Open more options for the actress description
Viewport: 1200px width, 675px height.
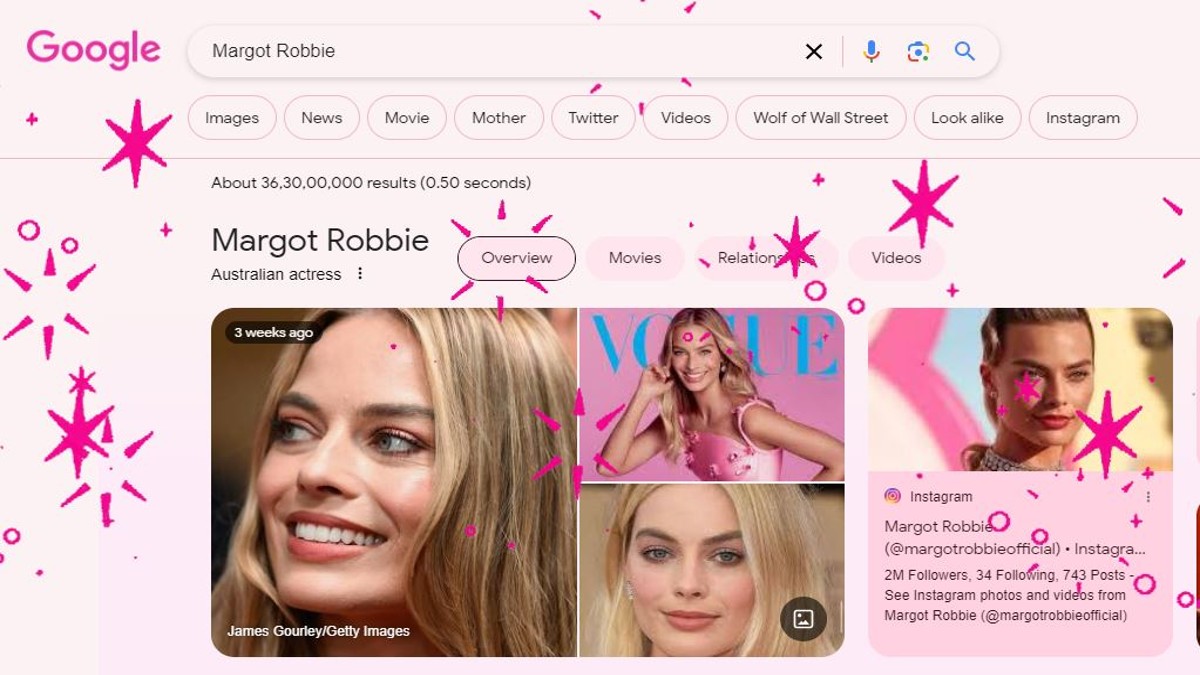coord(360,272)
